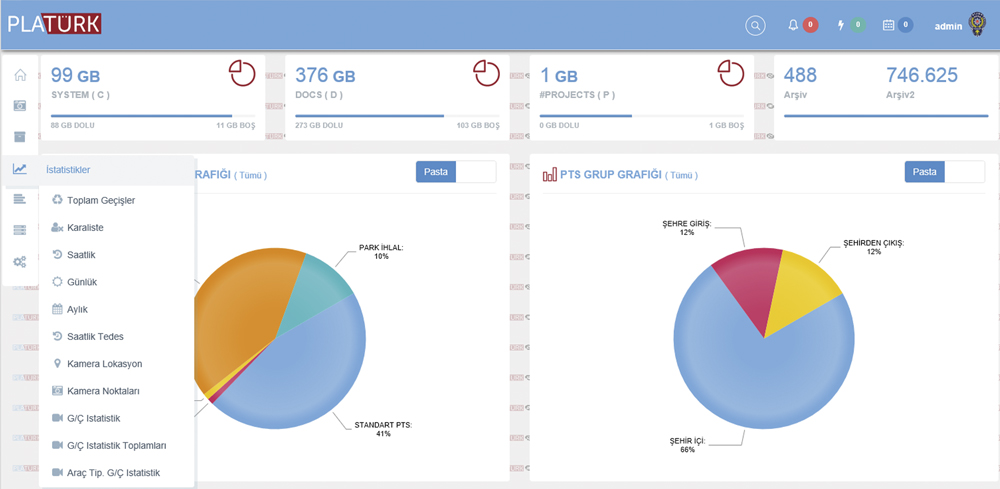Open Karaliste from statistics menu
Screen dimensions: 1000x489
click(85, 228)
